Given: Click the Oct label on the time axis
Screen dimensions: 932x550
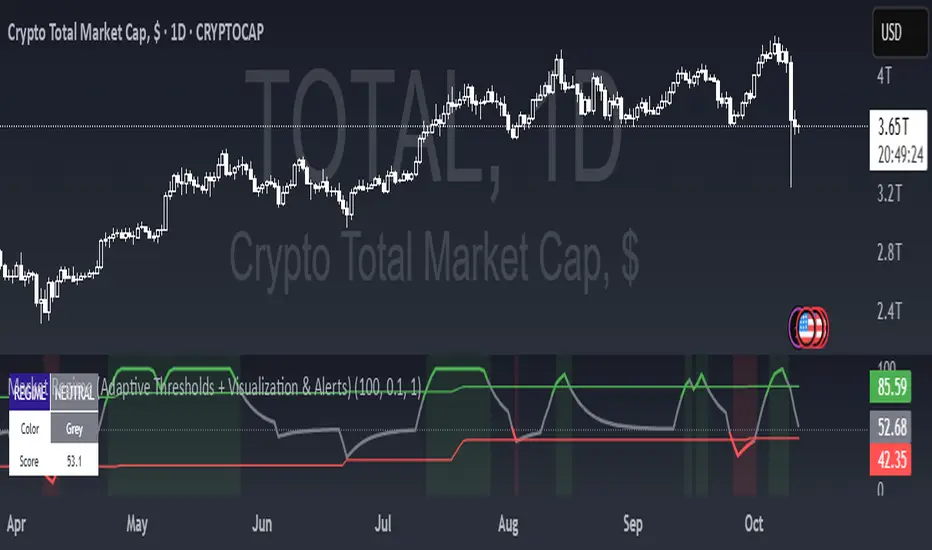Looking at the screenshot, I should click(755, 522).
